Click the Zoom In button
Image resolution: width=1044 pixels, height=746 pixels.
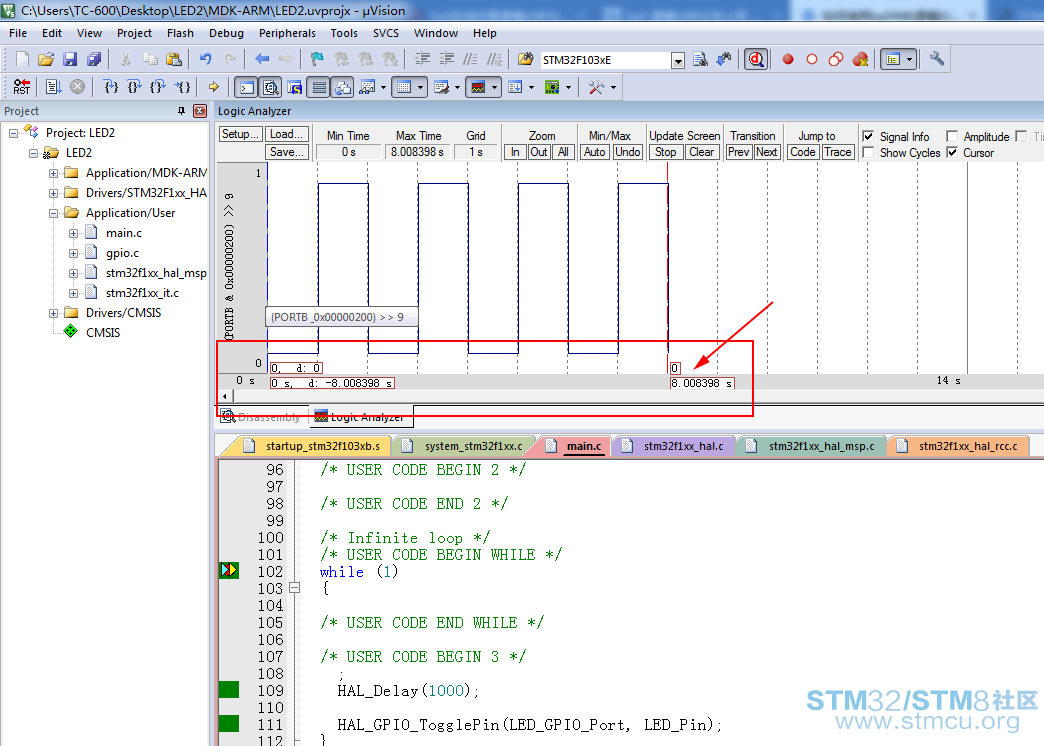(515, 152)
